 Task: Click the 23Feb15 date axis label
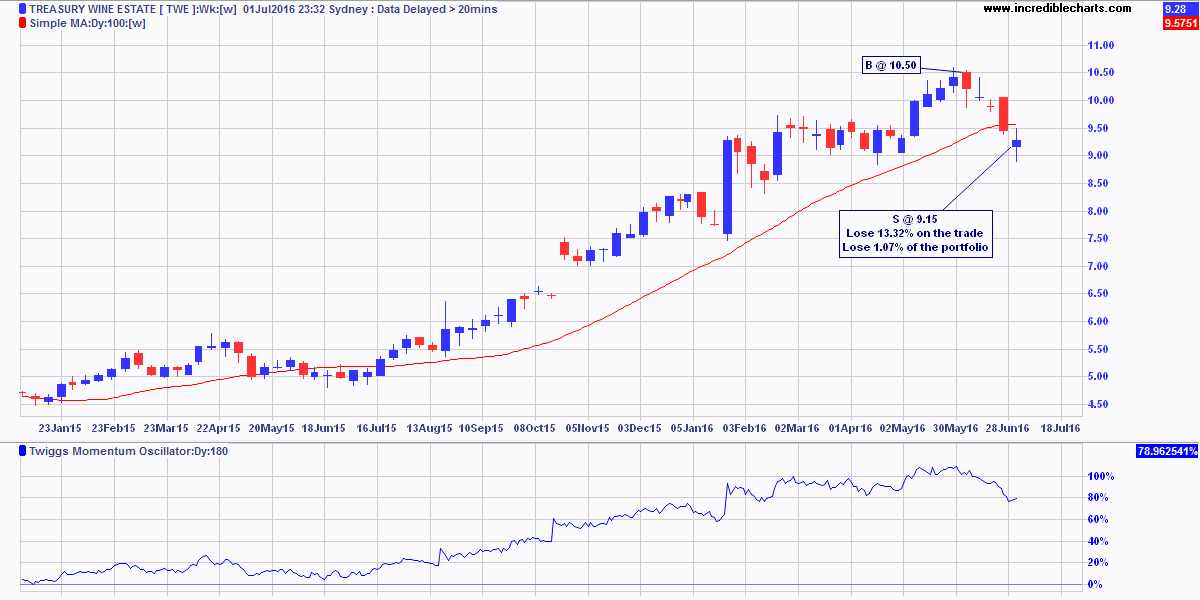point(112,427)
